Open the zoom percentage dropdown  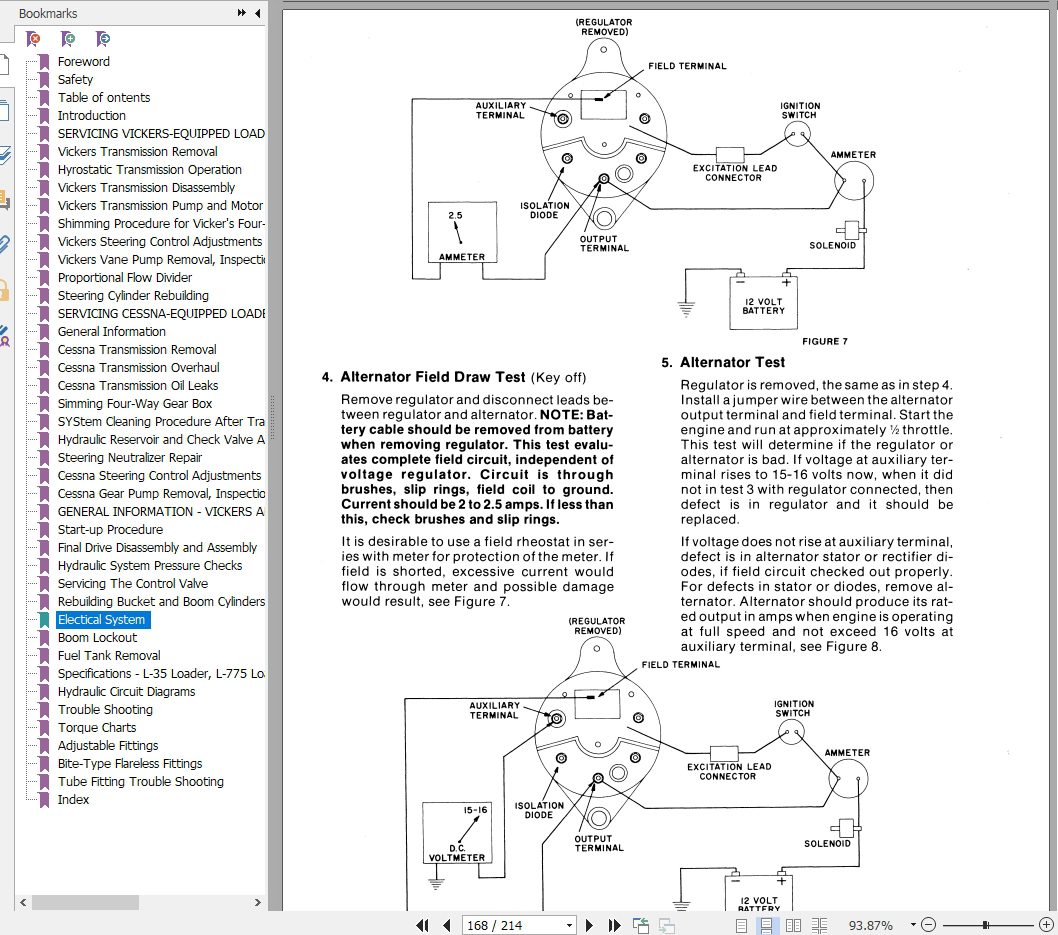pyautogui.click(x=913, y=925)
